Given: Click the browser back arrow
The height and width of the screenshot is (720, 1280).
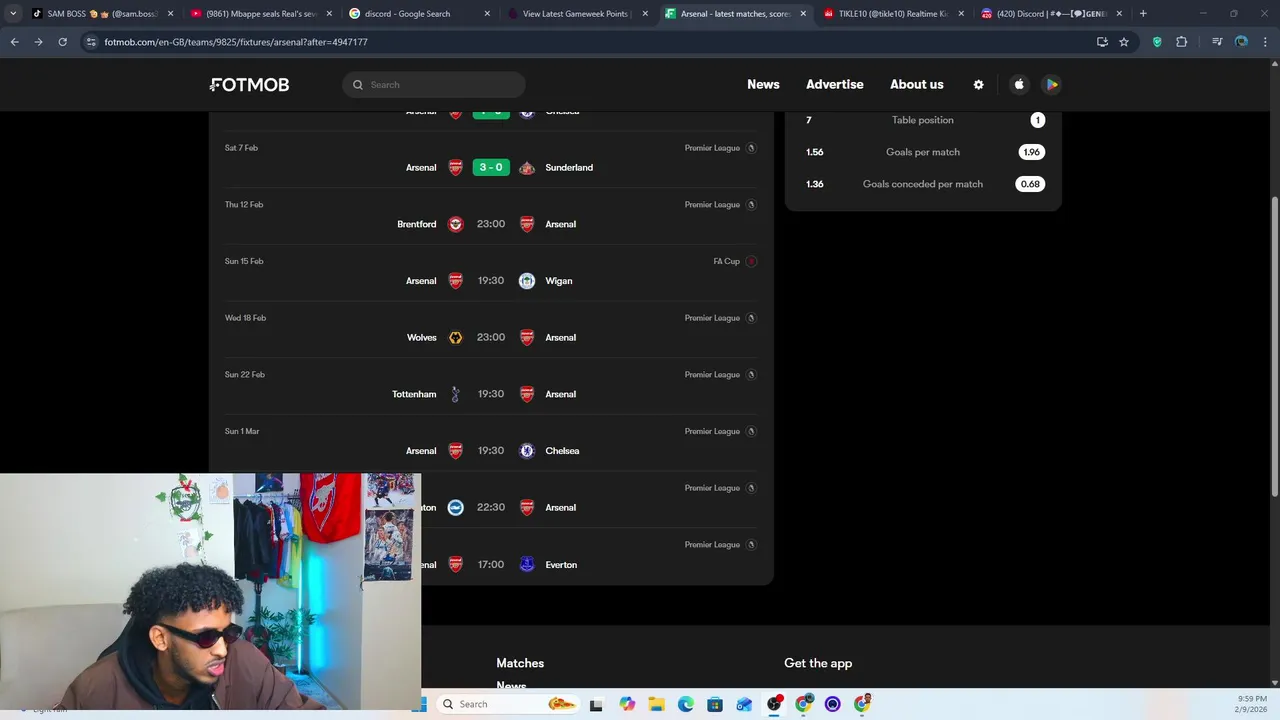Looking at the screenshot, I should point(14,42).
